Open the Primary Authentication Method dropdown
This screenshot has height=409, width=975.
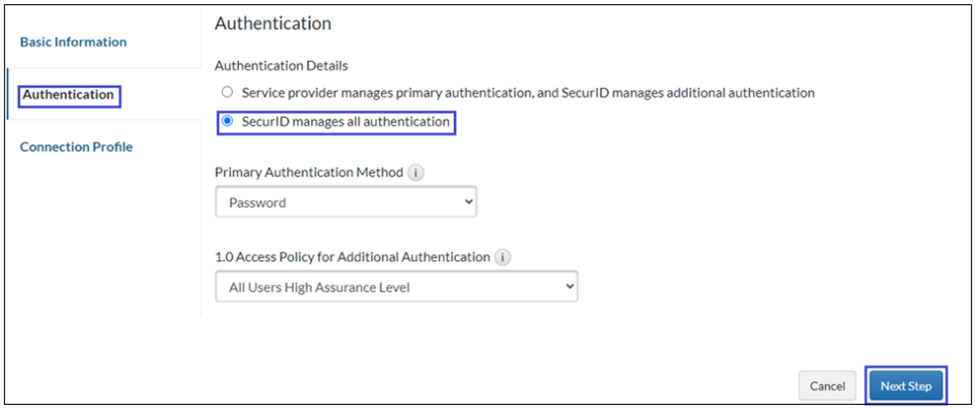pyautogui.click(x=345, y=202)
